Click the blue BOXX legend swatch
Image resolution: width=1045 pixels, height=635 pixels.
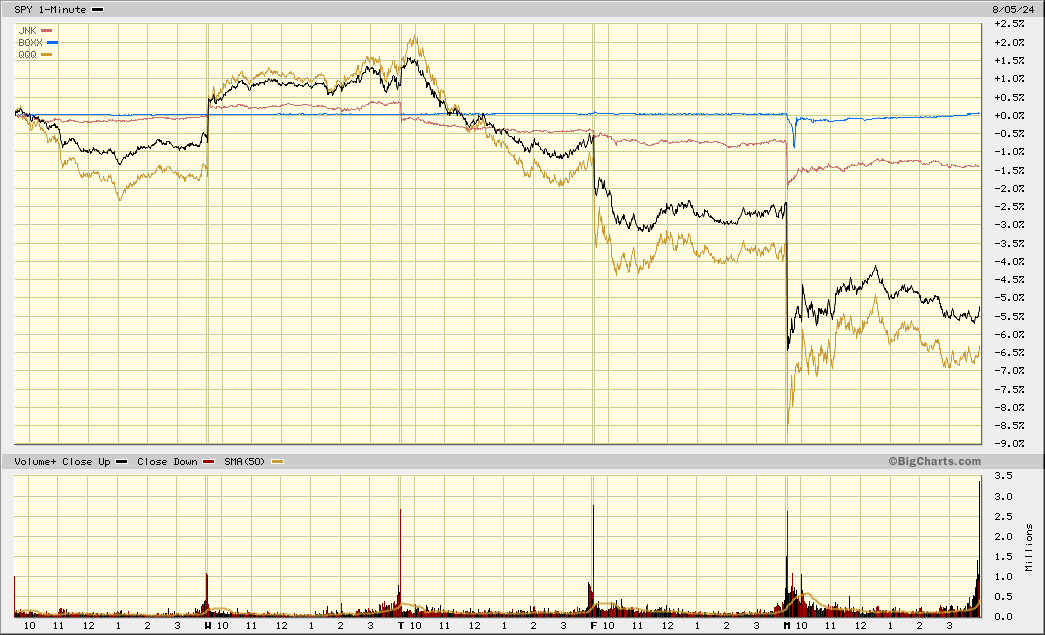click(52, 43)
